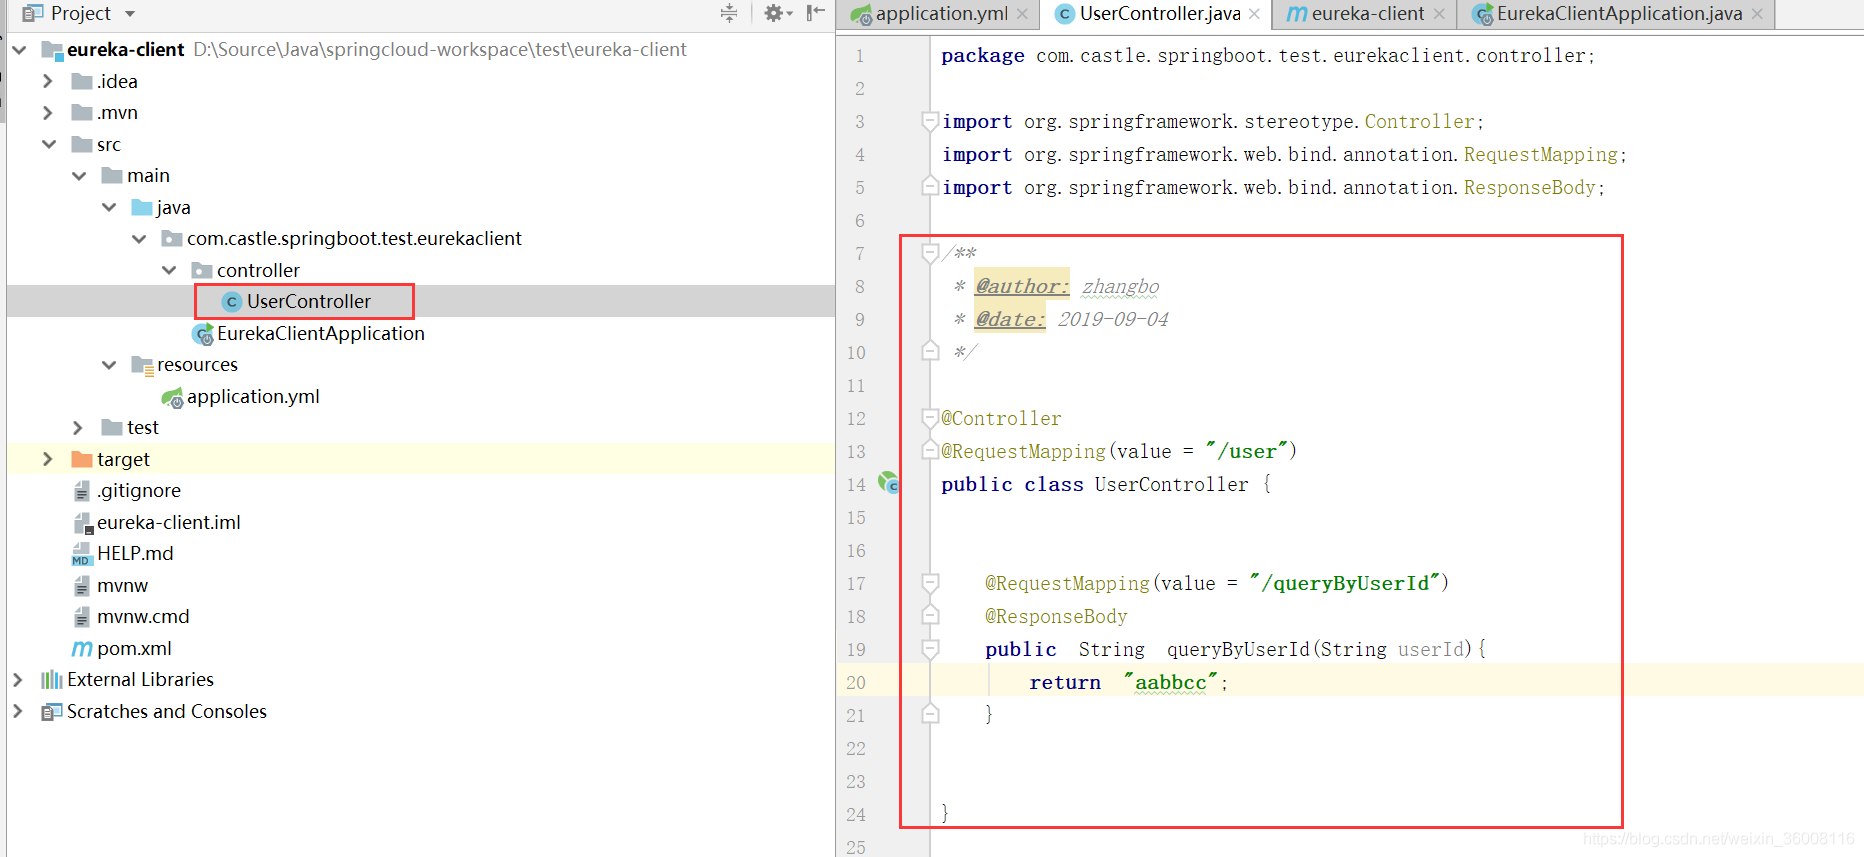This screenshot has width=1864, height=857.
Task: Collapse the eureka-client project root
Action: click(19, 49)
